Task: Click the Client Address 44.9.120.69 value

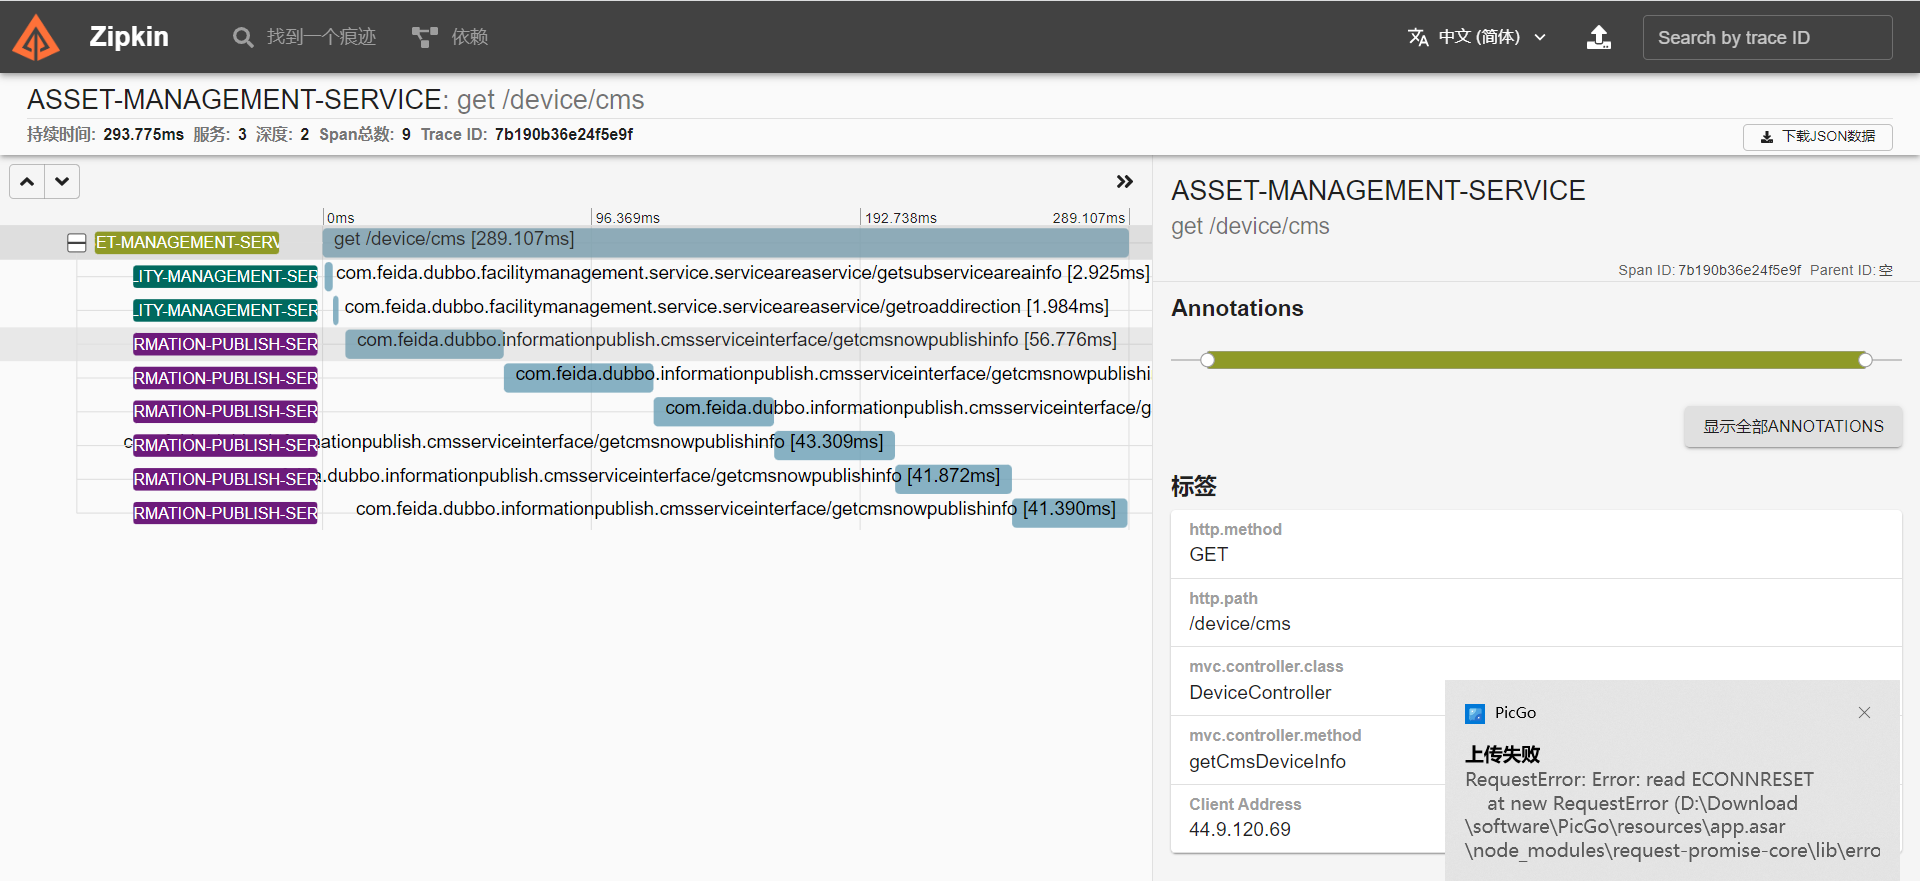Action: 1240,830
